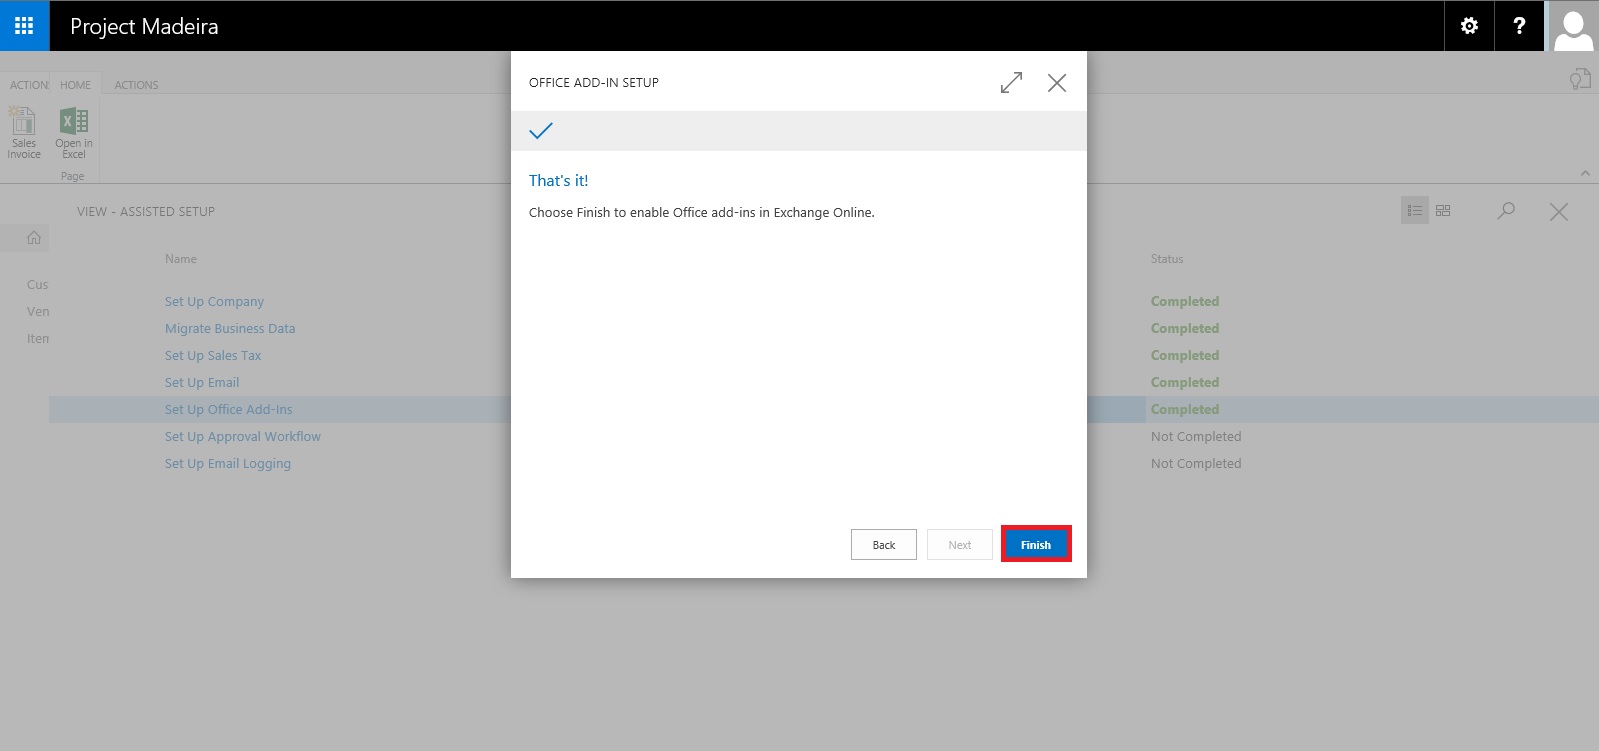Open Set Up Company link
Screen dimensions: 1599x751
(x=214, y=302)
